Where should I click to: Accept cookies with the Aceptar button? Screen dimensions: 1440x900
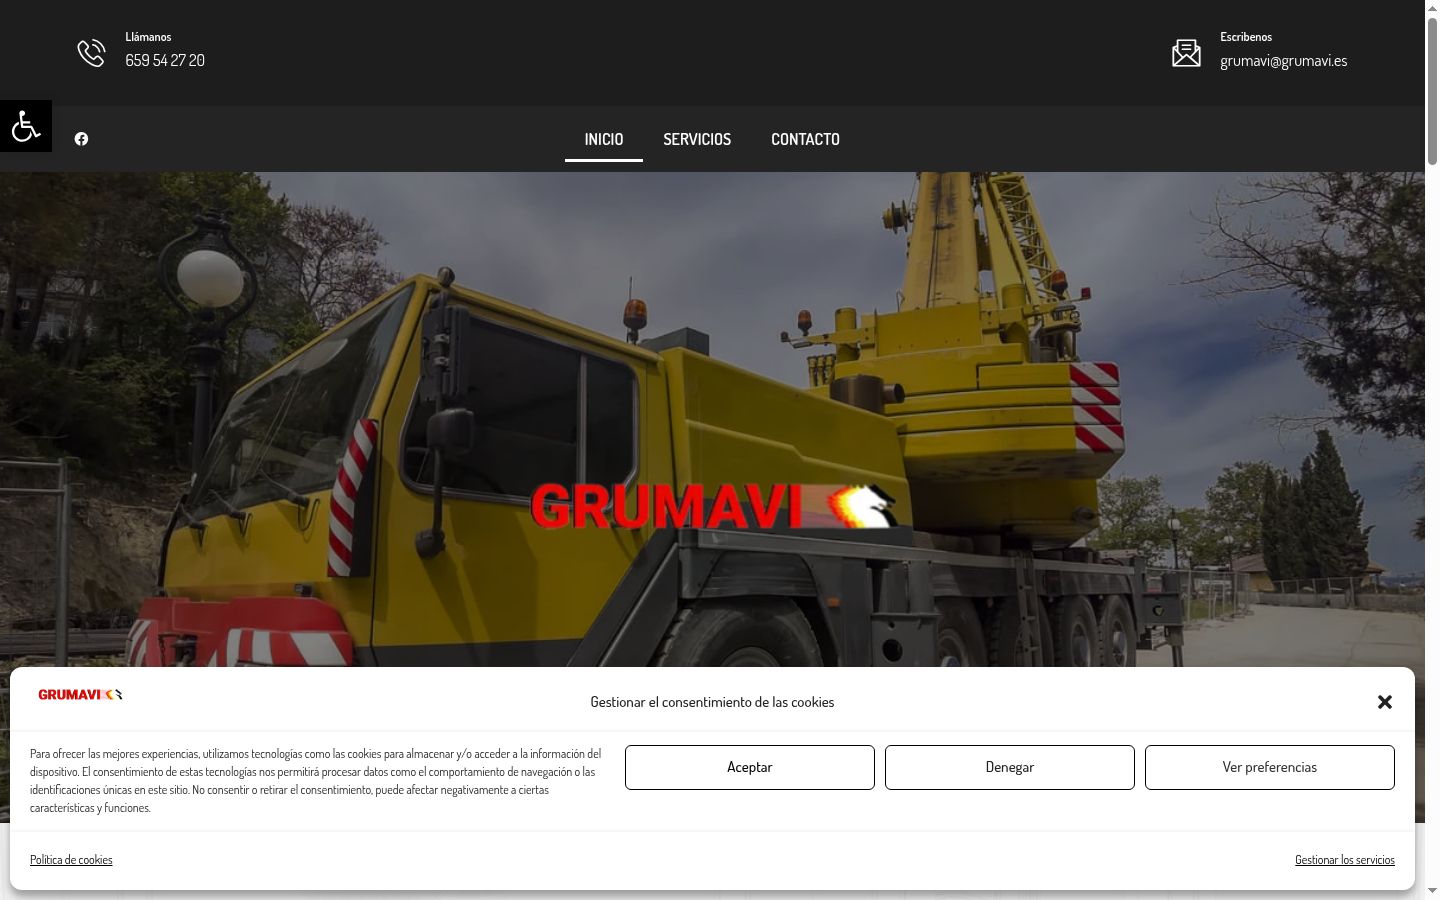(750, 767)
